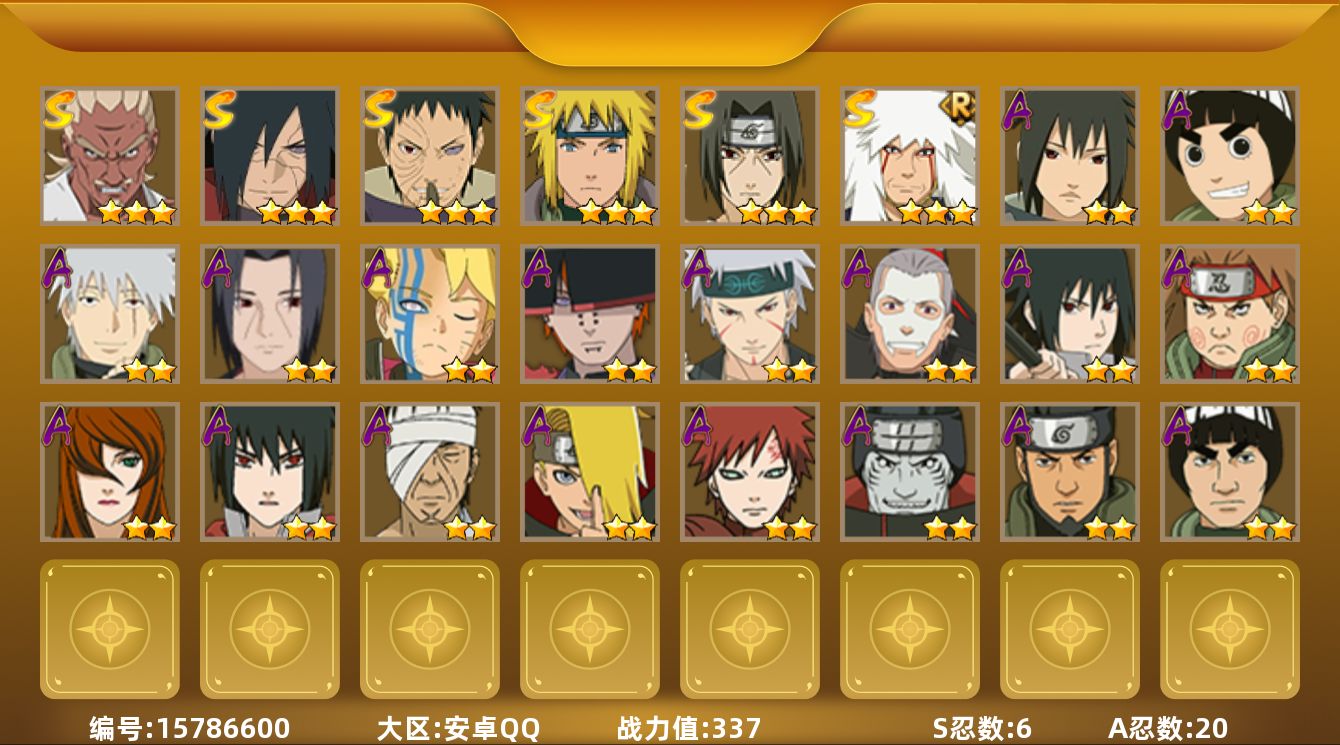1340x745 pixels.
Task: Select the orange-haired ninja with face piercings
Action: (x=589, y=314)
